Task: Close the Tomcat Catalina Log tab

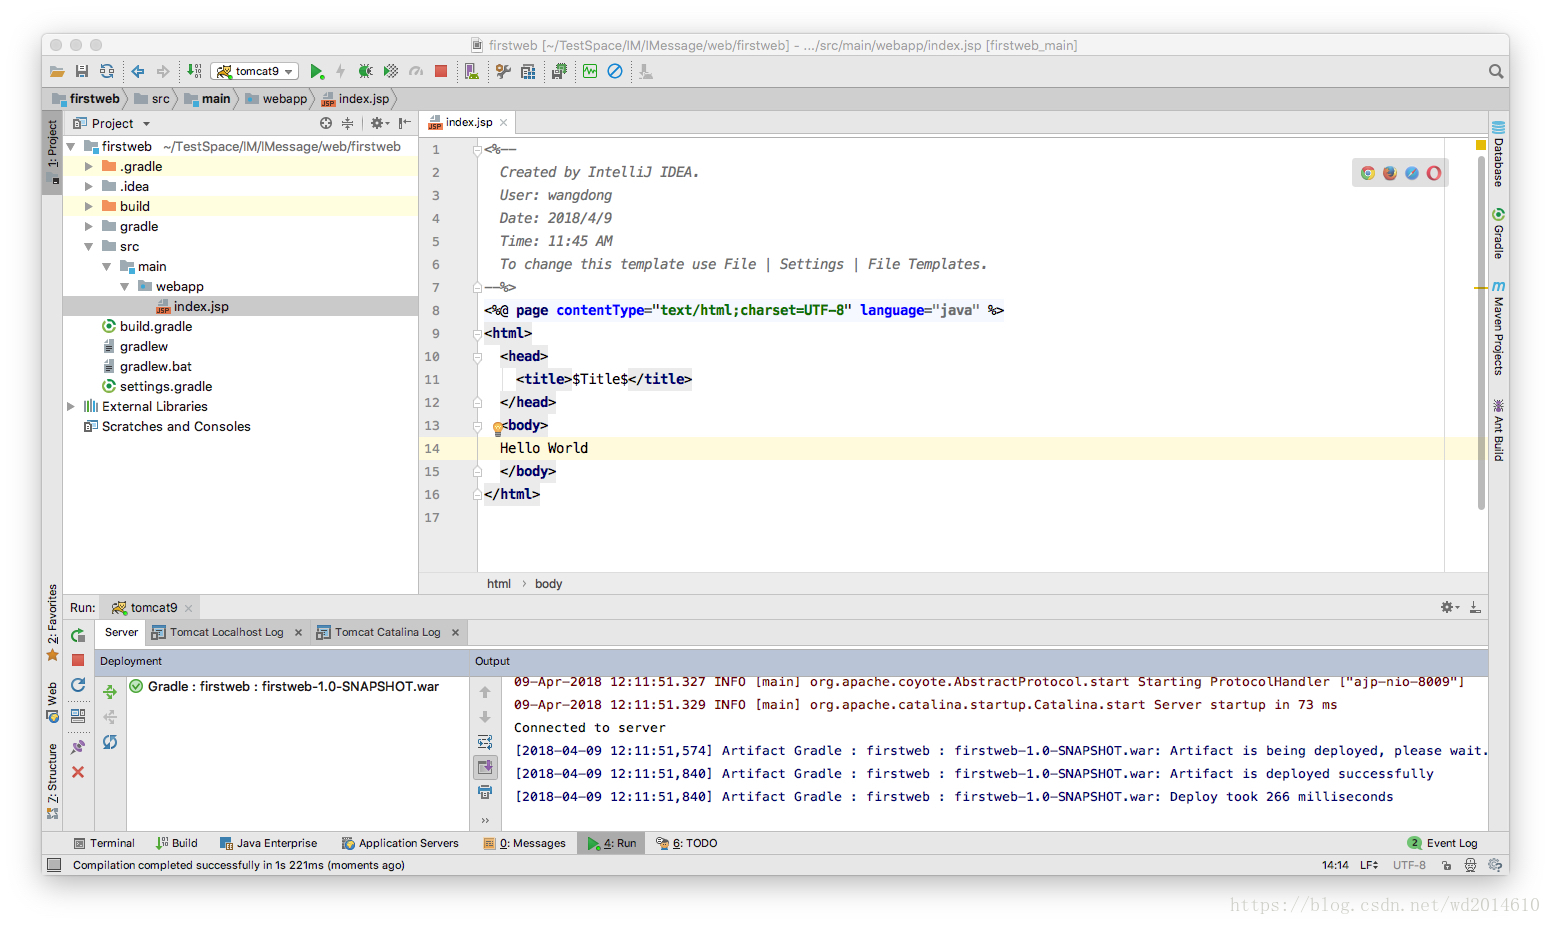Action: [x=455, y=632]
